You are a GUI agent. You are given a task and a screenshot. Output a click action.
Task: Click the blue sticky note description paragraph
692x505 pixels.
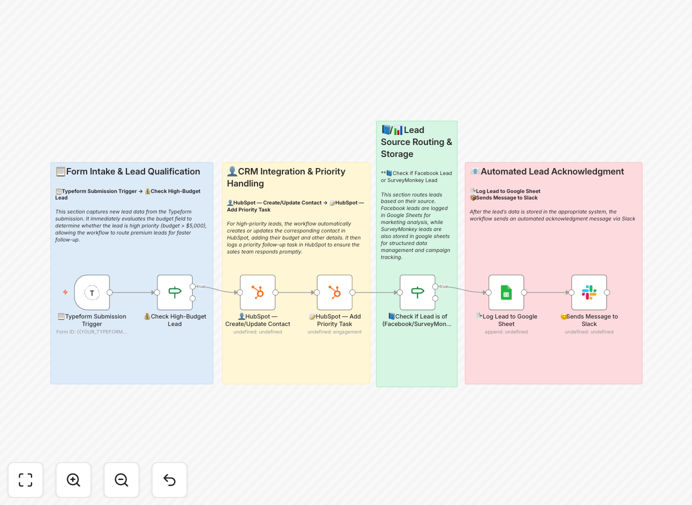point(131,226)
